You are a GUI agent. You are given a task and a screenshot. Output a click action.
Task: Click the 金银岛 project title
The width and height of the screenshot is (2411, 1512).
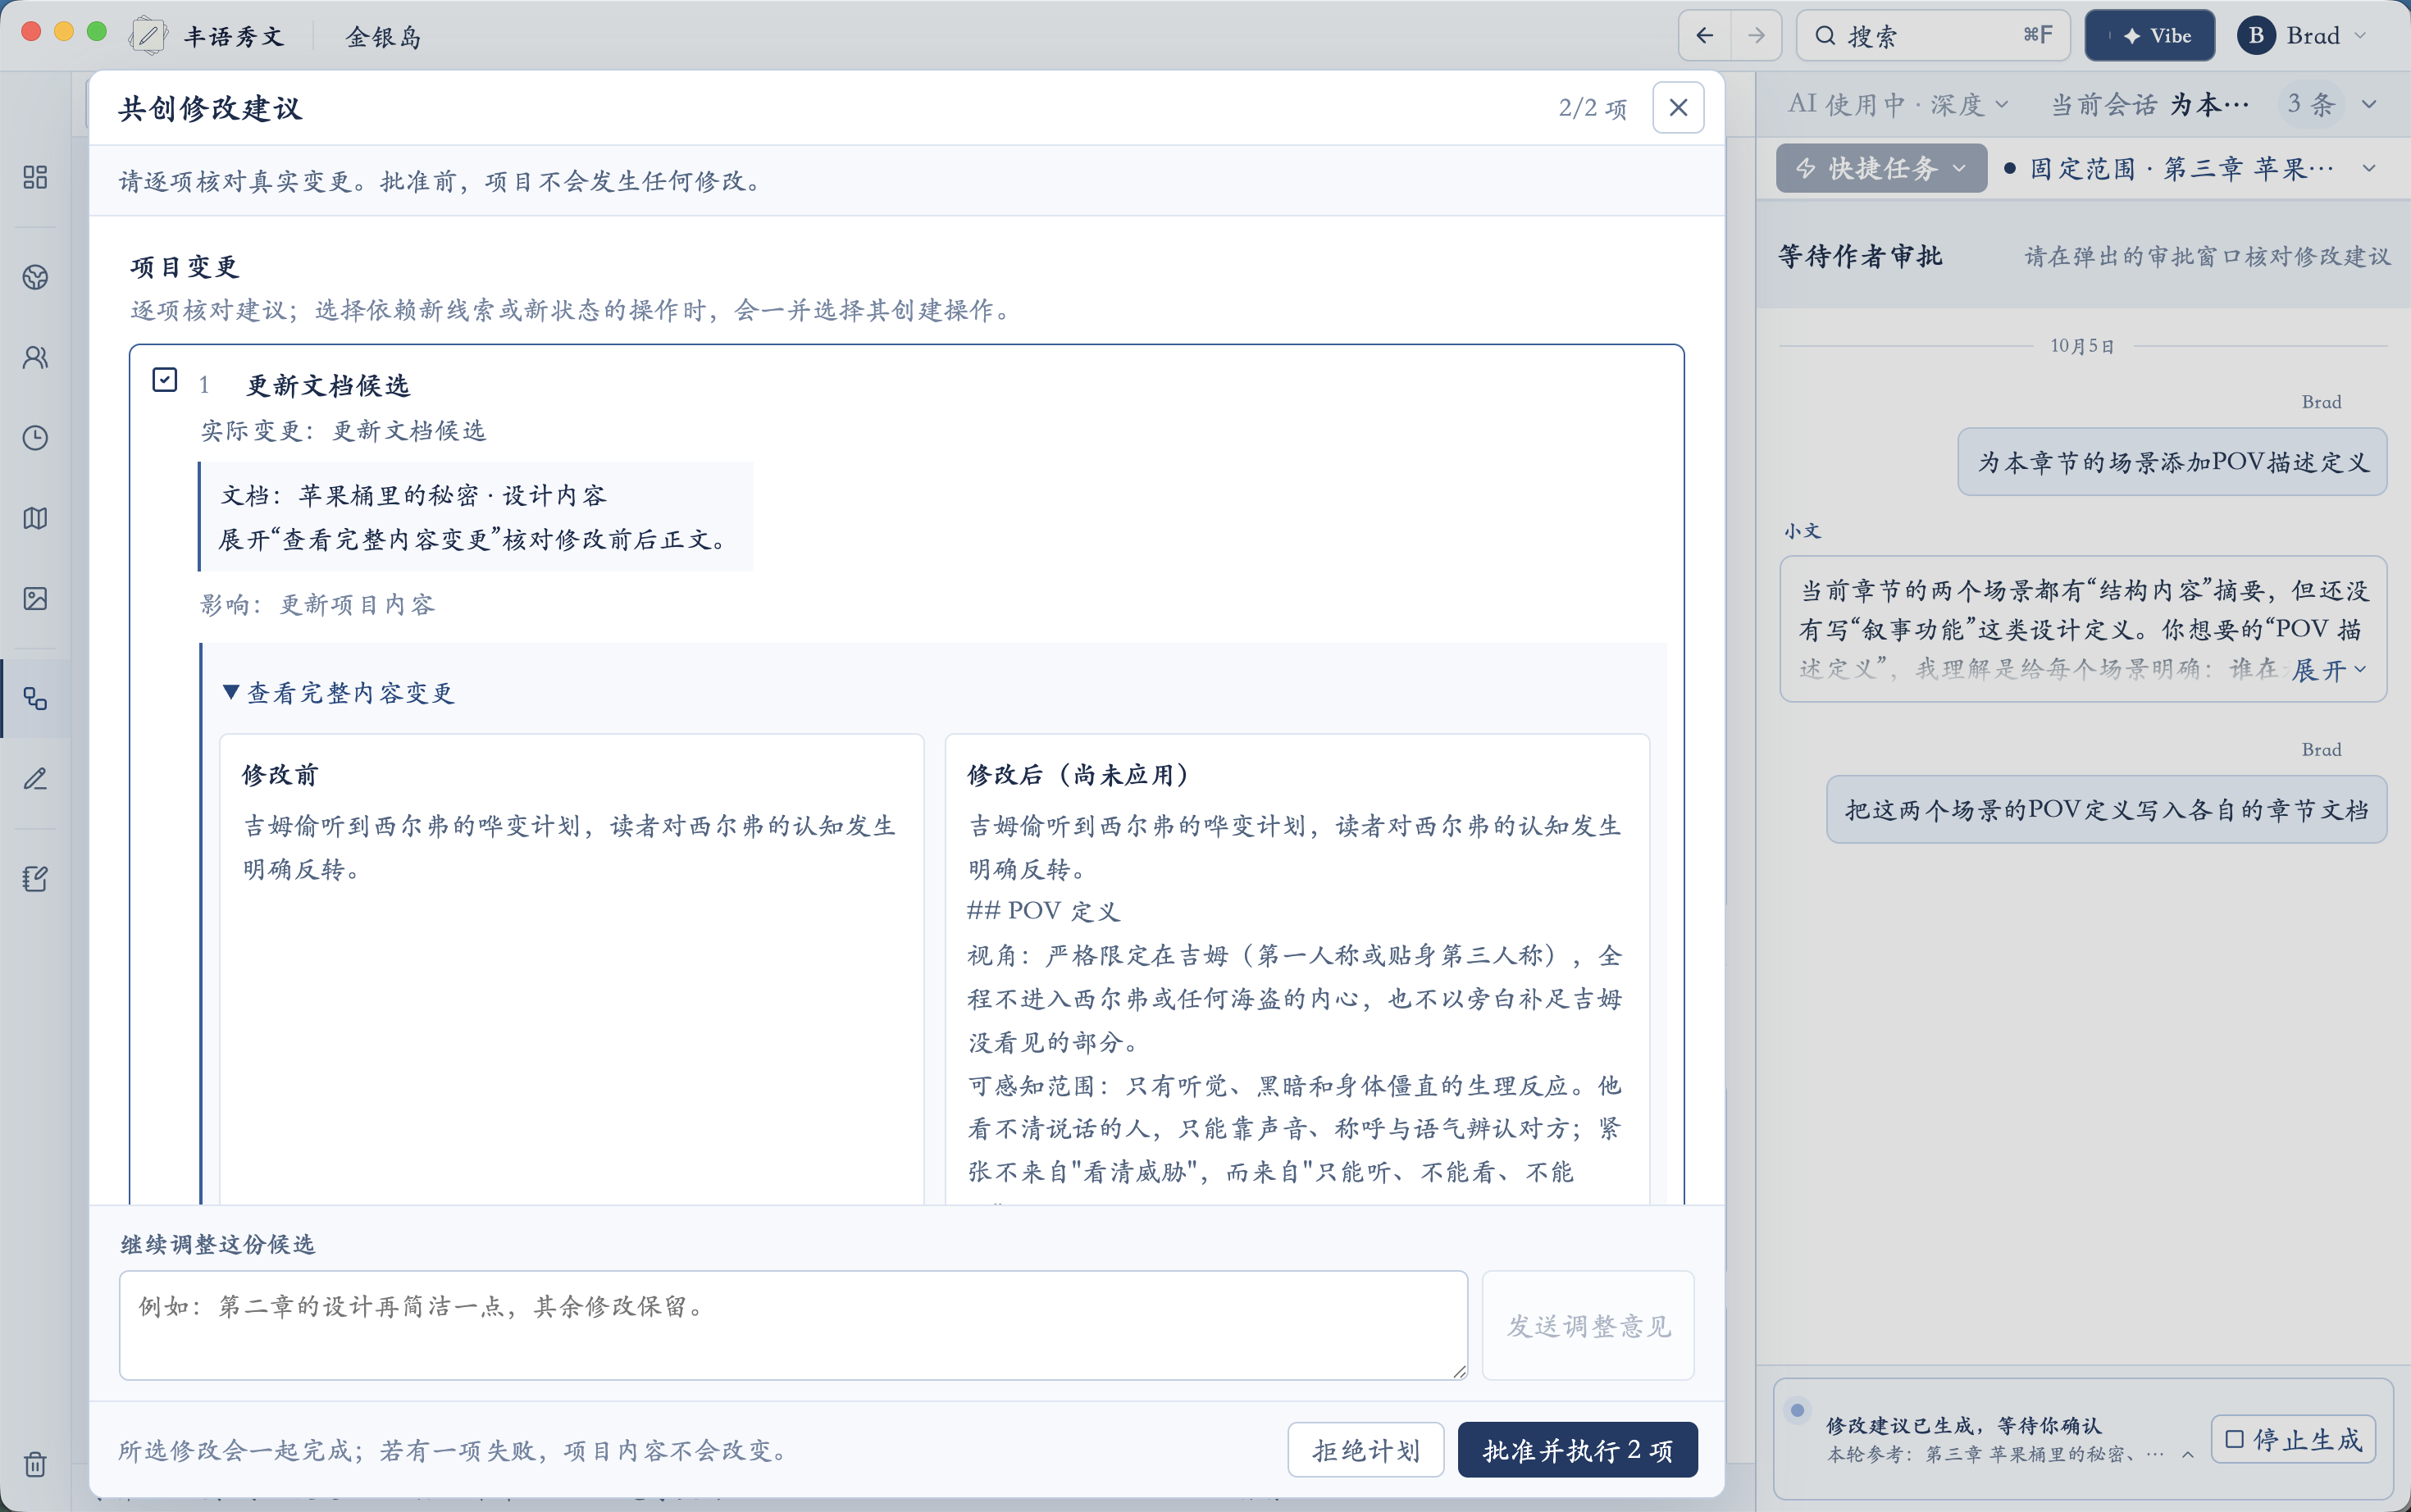click(x=384, y=37)
